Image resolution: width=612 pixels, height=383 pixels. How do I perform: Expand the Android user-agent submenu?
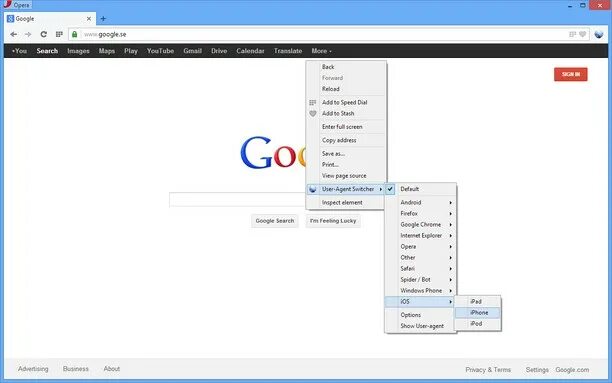(x=420, y=202)
